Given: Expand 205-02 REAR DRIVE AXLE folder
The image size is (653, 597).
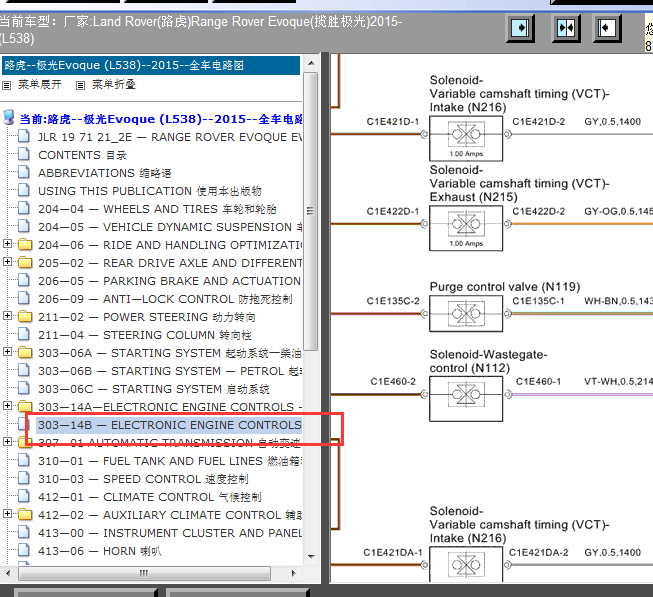Looking at the screenshot, I should (x=7, y=262).
